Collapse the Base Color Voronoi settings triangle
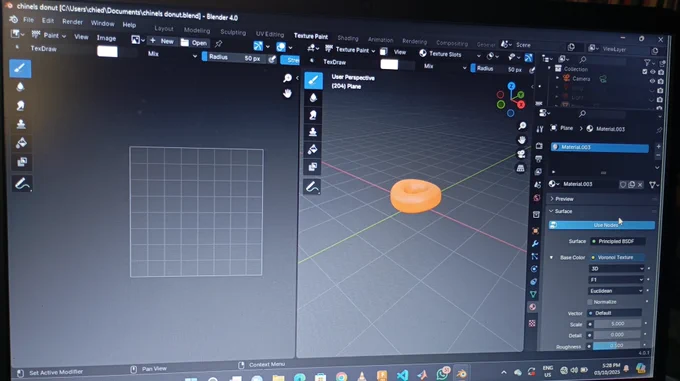The width and height of the screenshot is (680, 381). click(x=551, y=257)
